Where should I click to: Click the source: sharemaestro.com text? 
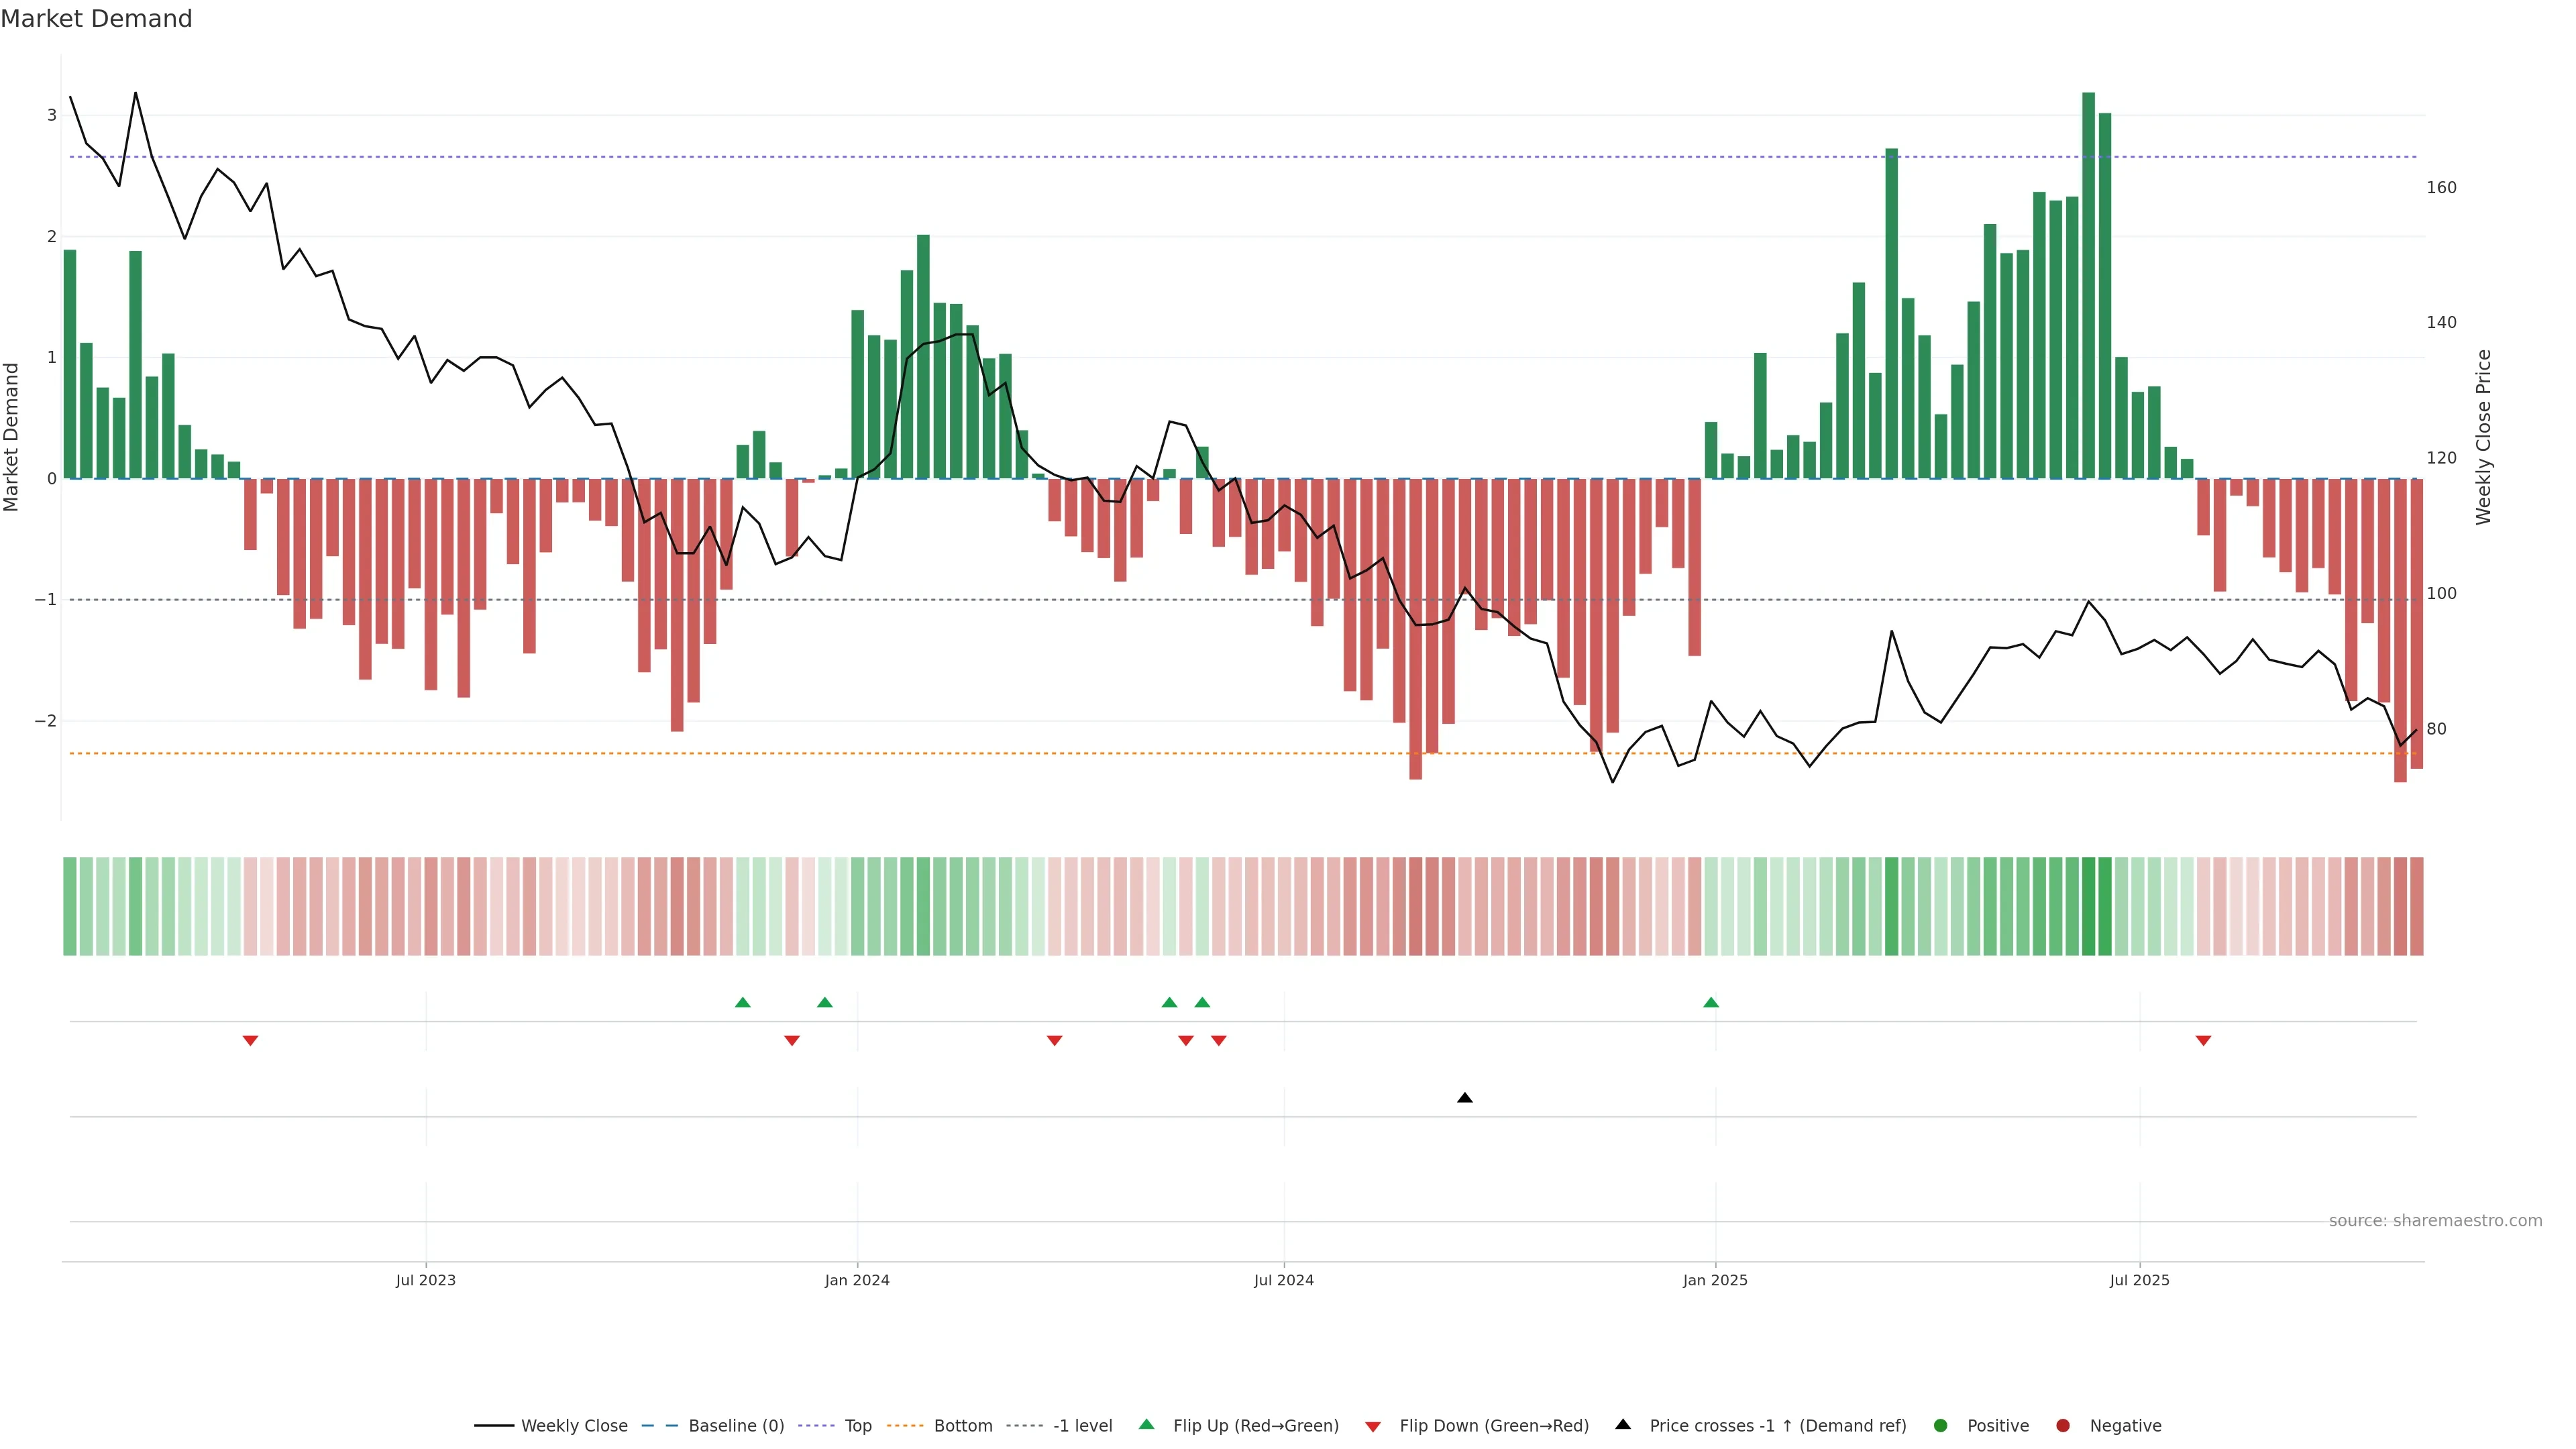click(x=2435, y=1221)
